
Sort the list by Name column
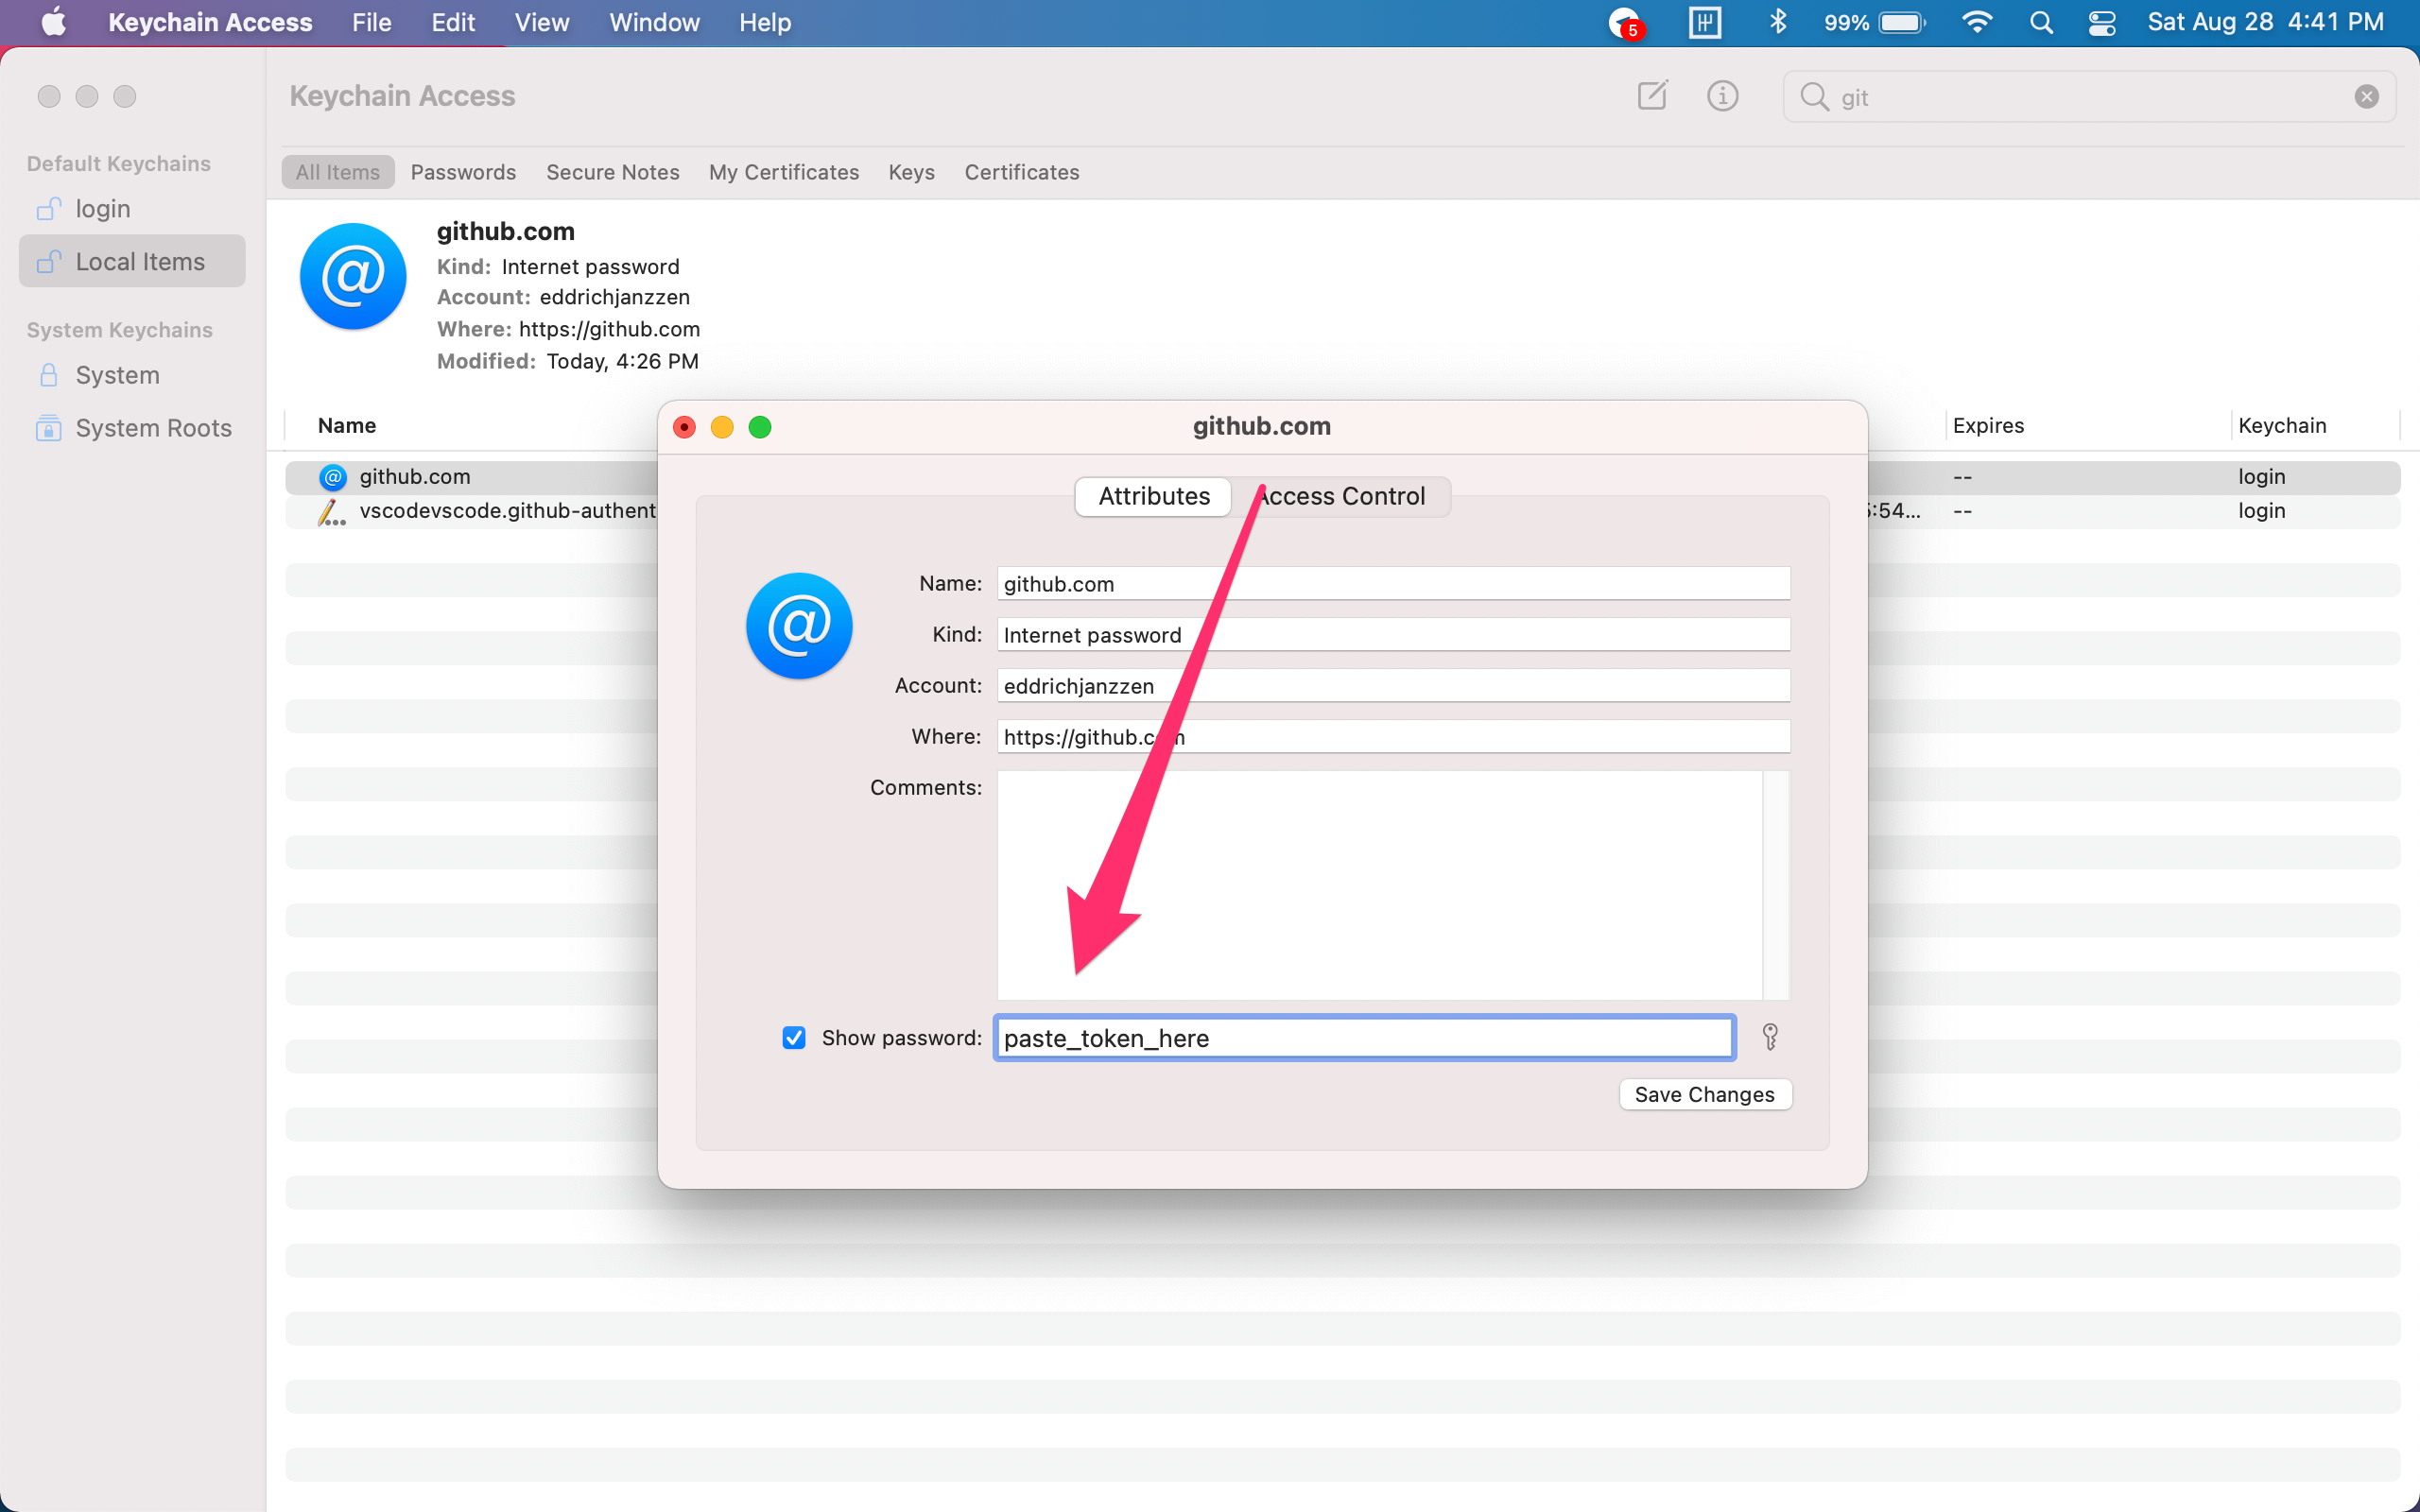(x=346, y=426)
